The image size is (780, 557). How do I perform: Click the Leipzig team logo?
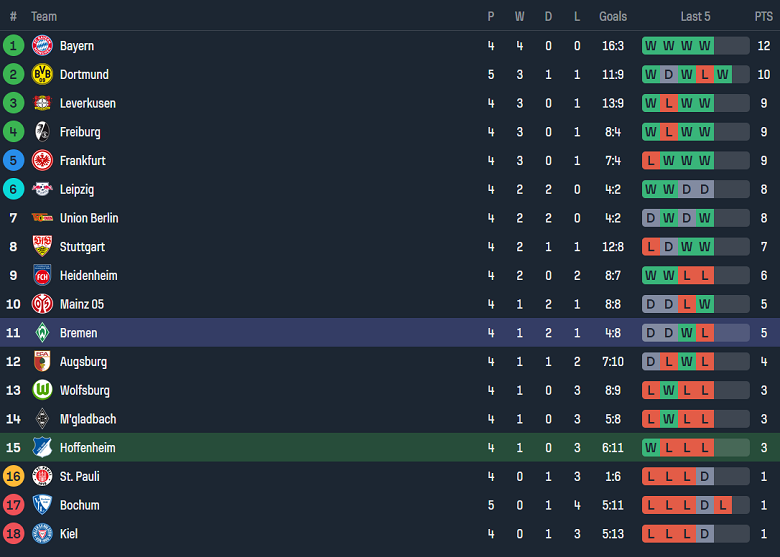point(42,189)
